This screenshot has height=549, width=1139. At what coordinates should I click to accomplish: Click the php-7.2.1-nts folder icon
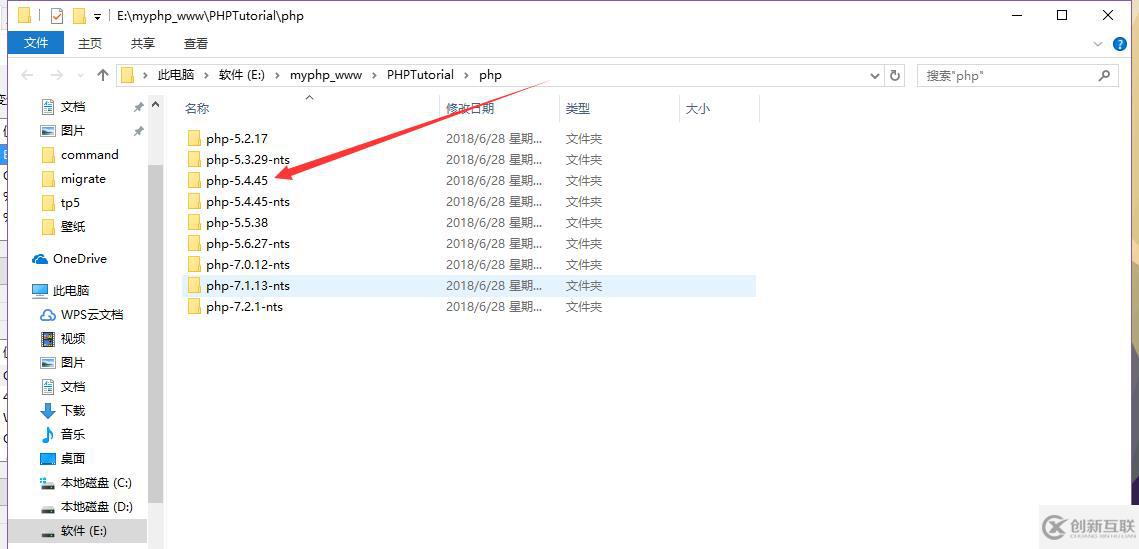tap(194, 307)
